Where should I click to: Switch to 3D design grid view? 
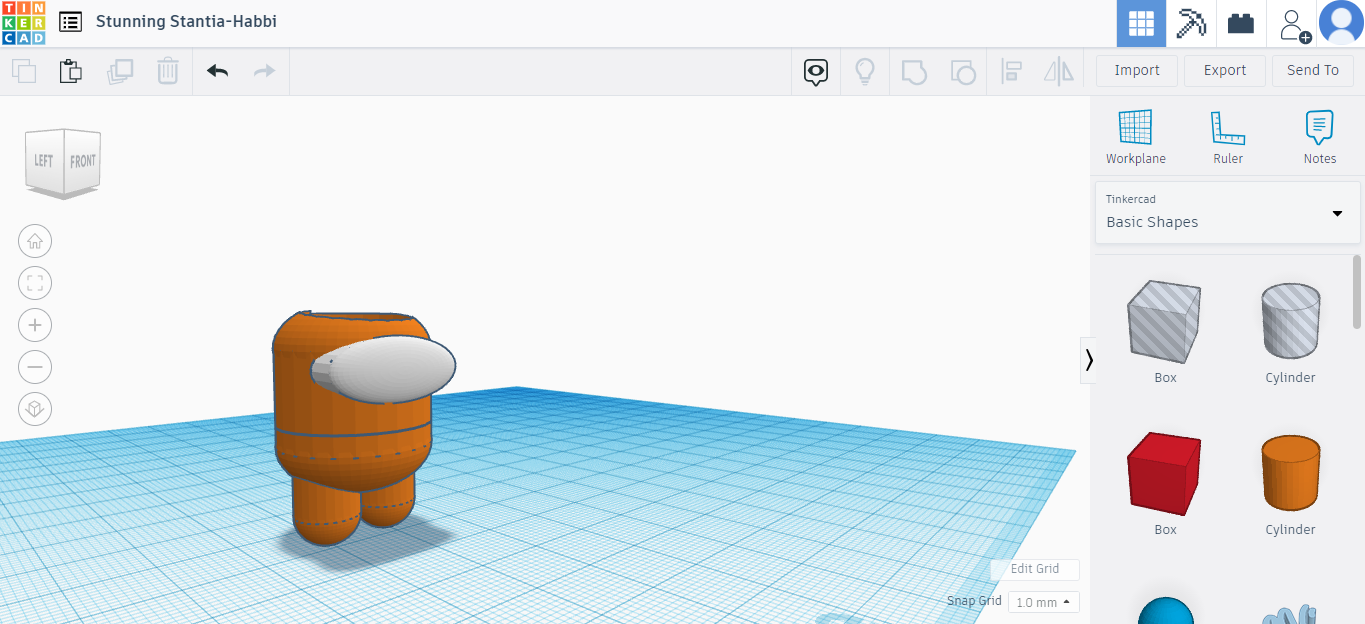click(x=1141, y=23)
